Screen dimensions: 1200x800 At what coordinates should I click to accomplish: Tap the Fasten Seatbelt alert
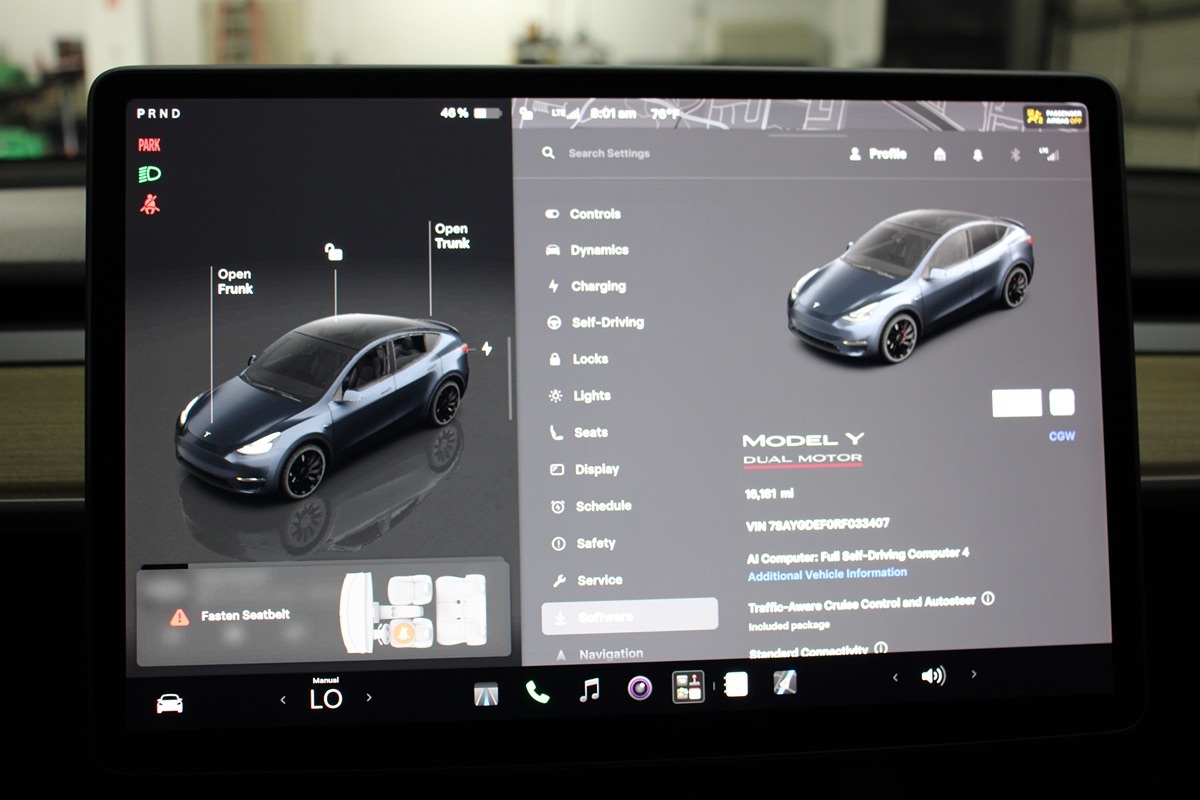230,616
